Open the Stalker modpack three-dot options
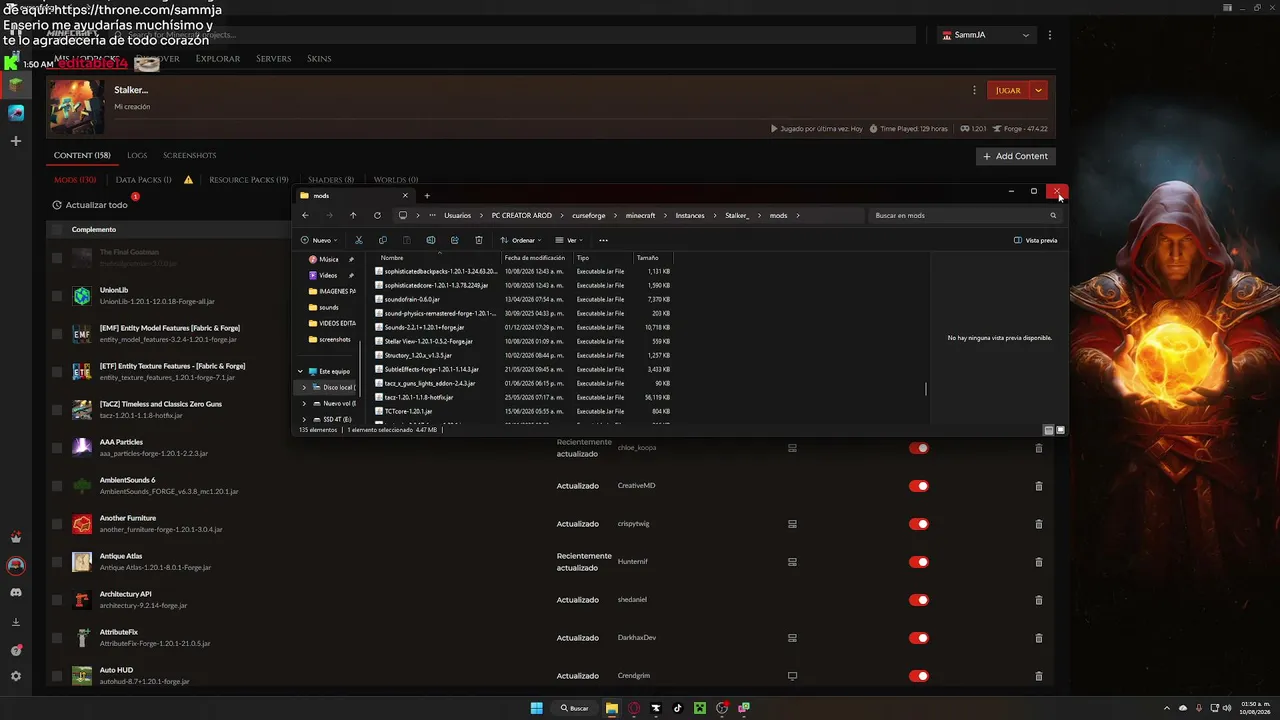1280x720 pixels. 974,90
